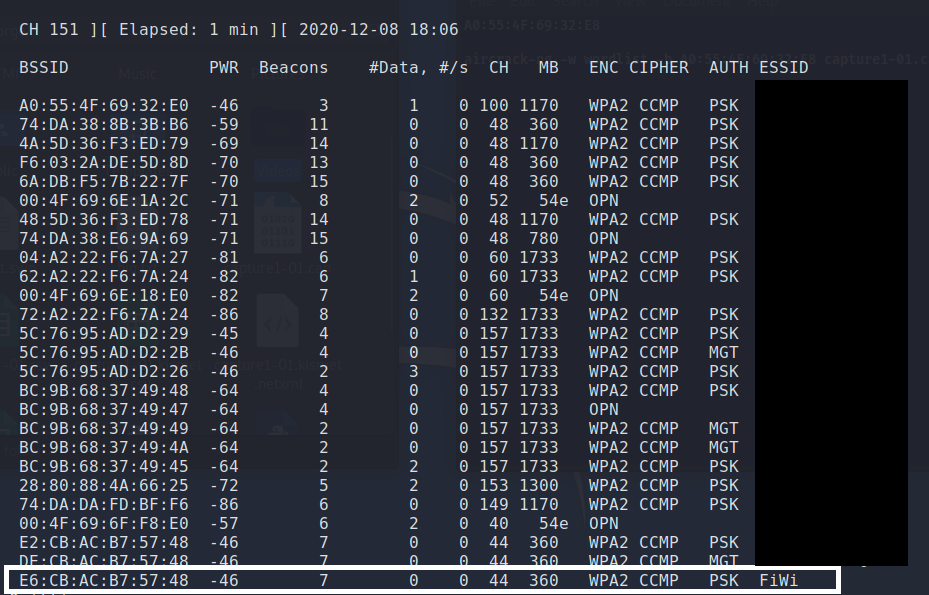
Task: Click the blacked-out ESSID redaction block
Action: pos(831,323)
